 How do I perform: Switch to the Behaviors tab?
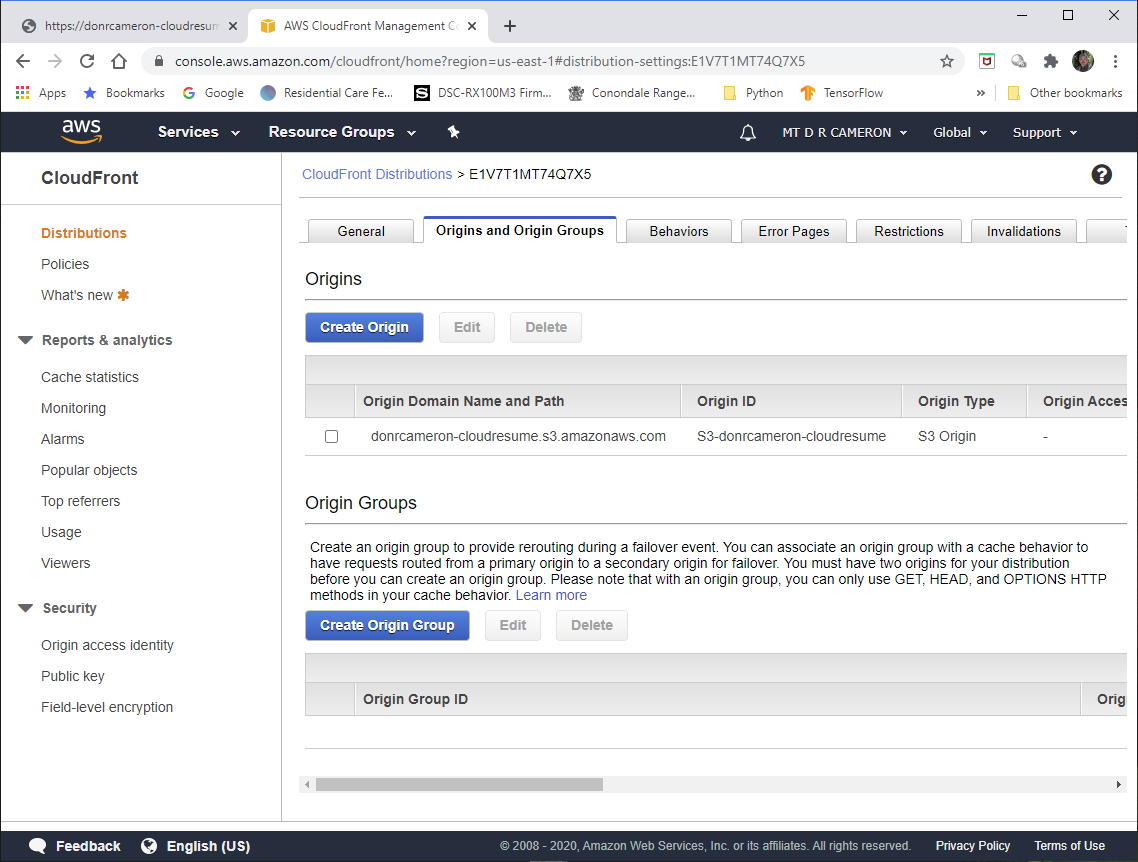click(679, 231)
